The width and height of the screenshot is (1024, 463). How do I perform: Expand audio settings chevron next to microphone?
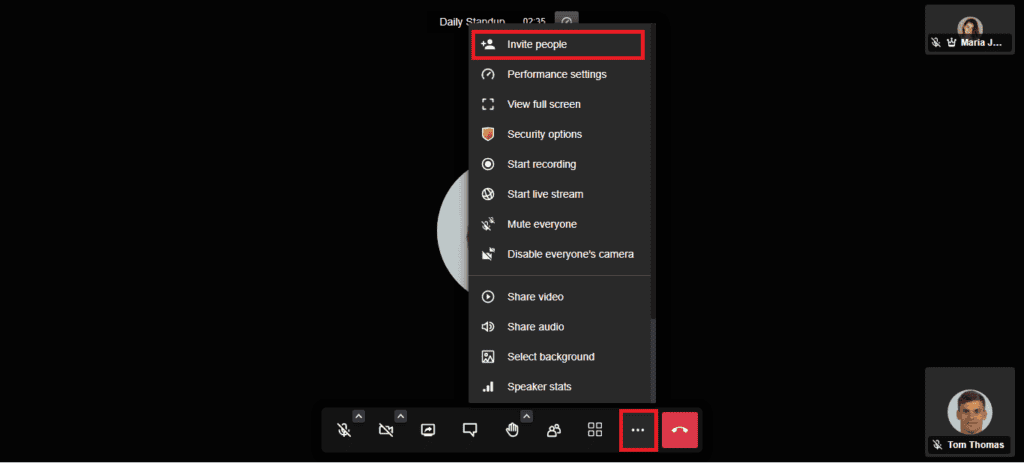[359, 416]
